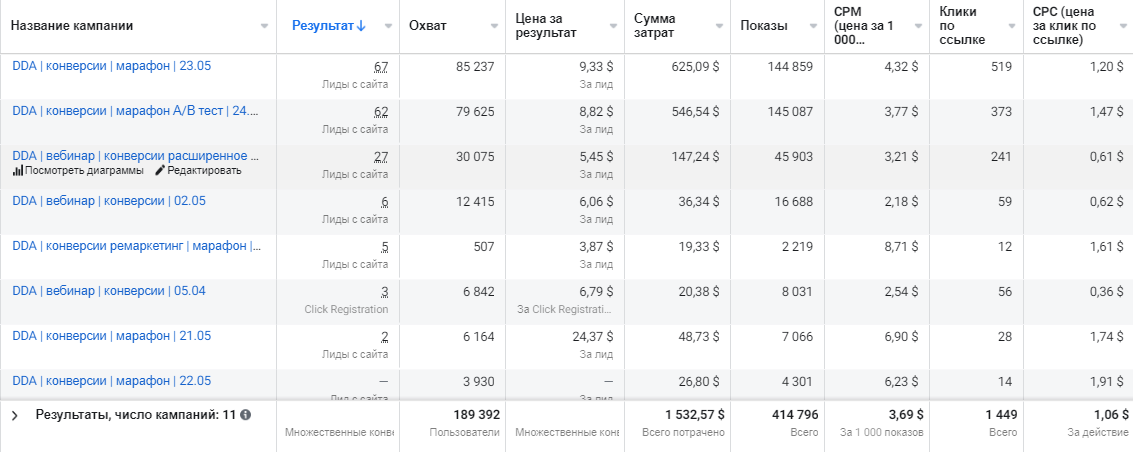Open the Сумма затрат column dropdown arrow
The height and width of the screenshot is (452, 1133).
click(x=718, y=26)
